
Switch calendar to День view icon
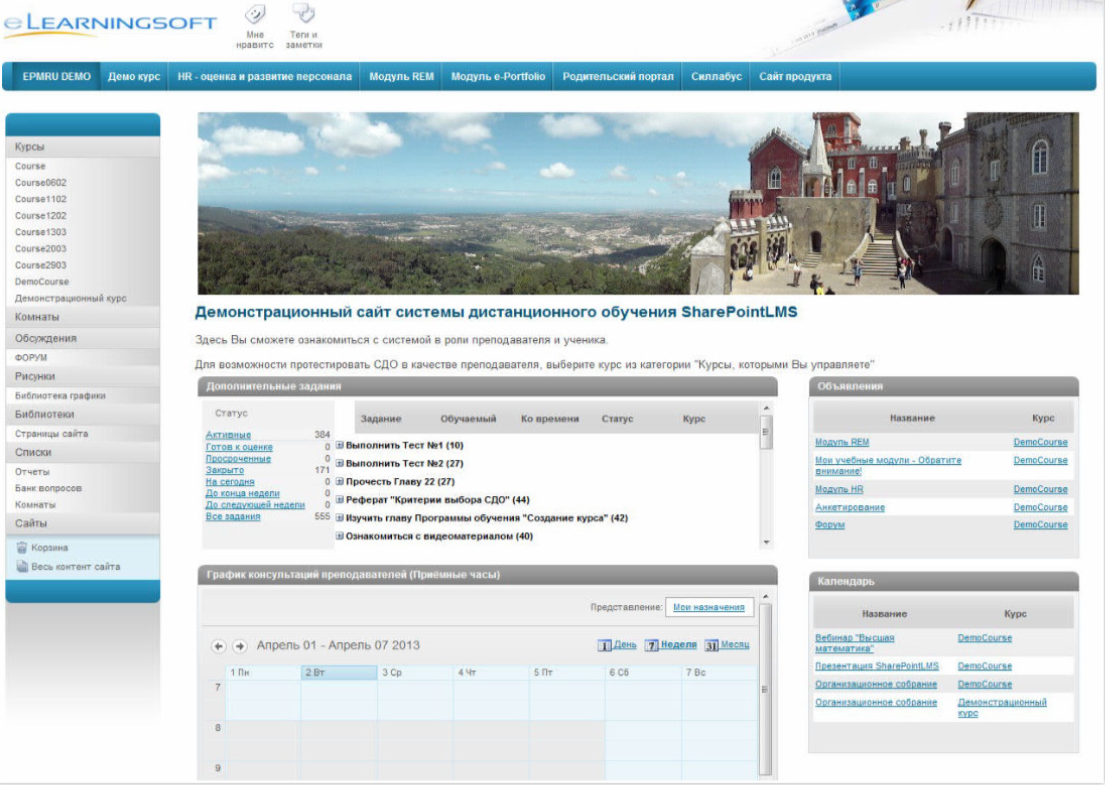coord(604,645)
